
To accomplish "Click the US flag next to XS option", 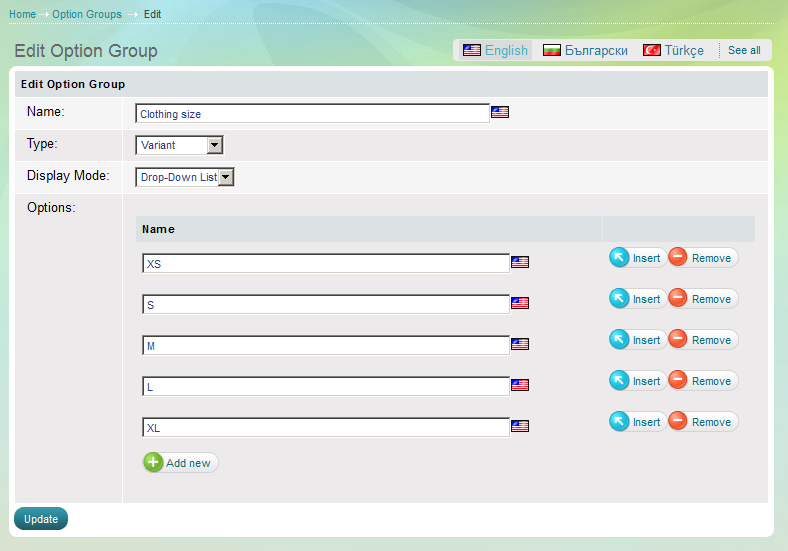I will pos(520,262).
